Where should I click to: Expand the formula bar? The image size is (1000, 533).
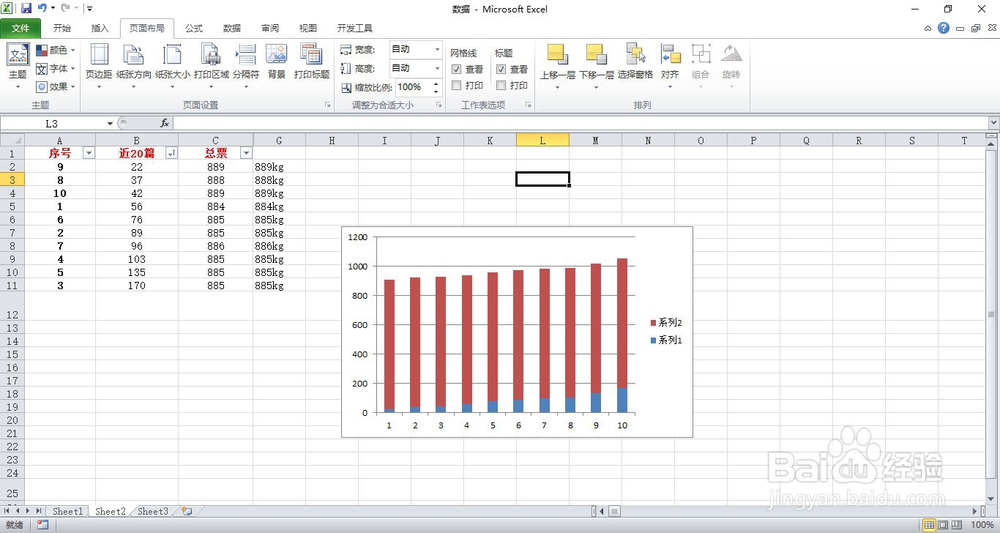click(994, 123)
